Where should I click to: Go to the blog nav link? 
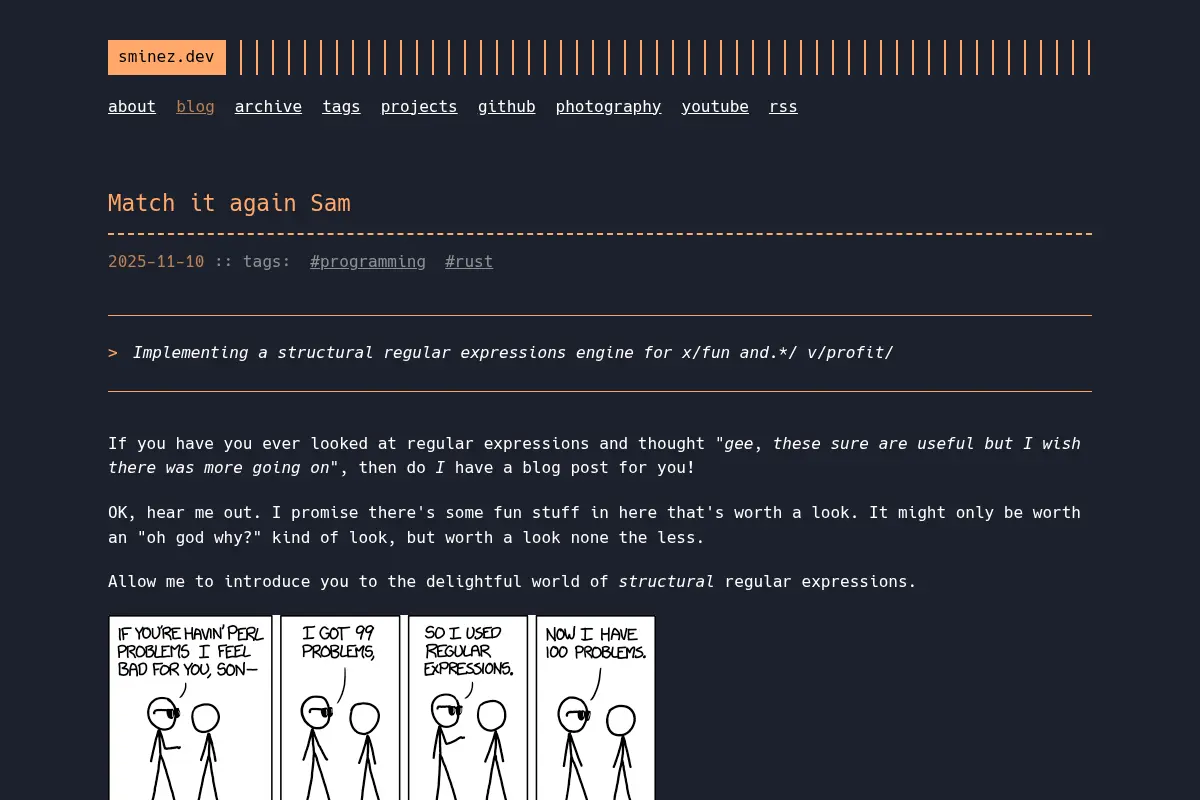(196, 106)
